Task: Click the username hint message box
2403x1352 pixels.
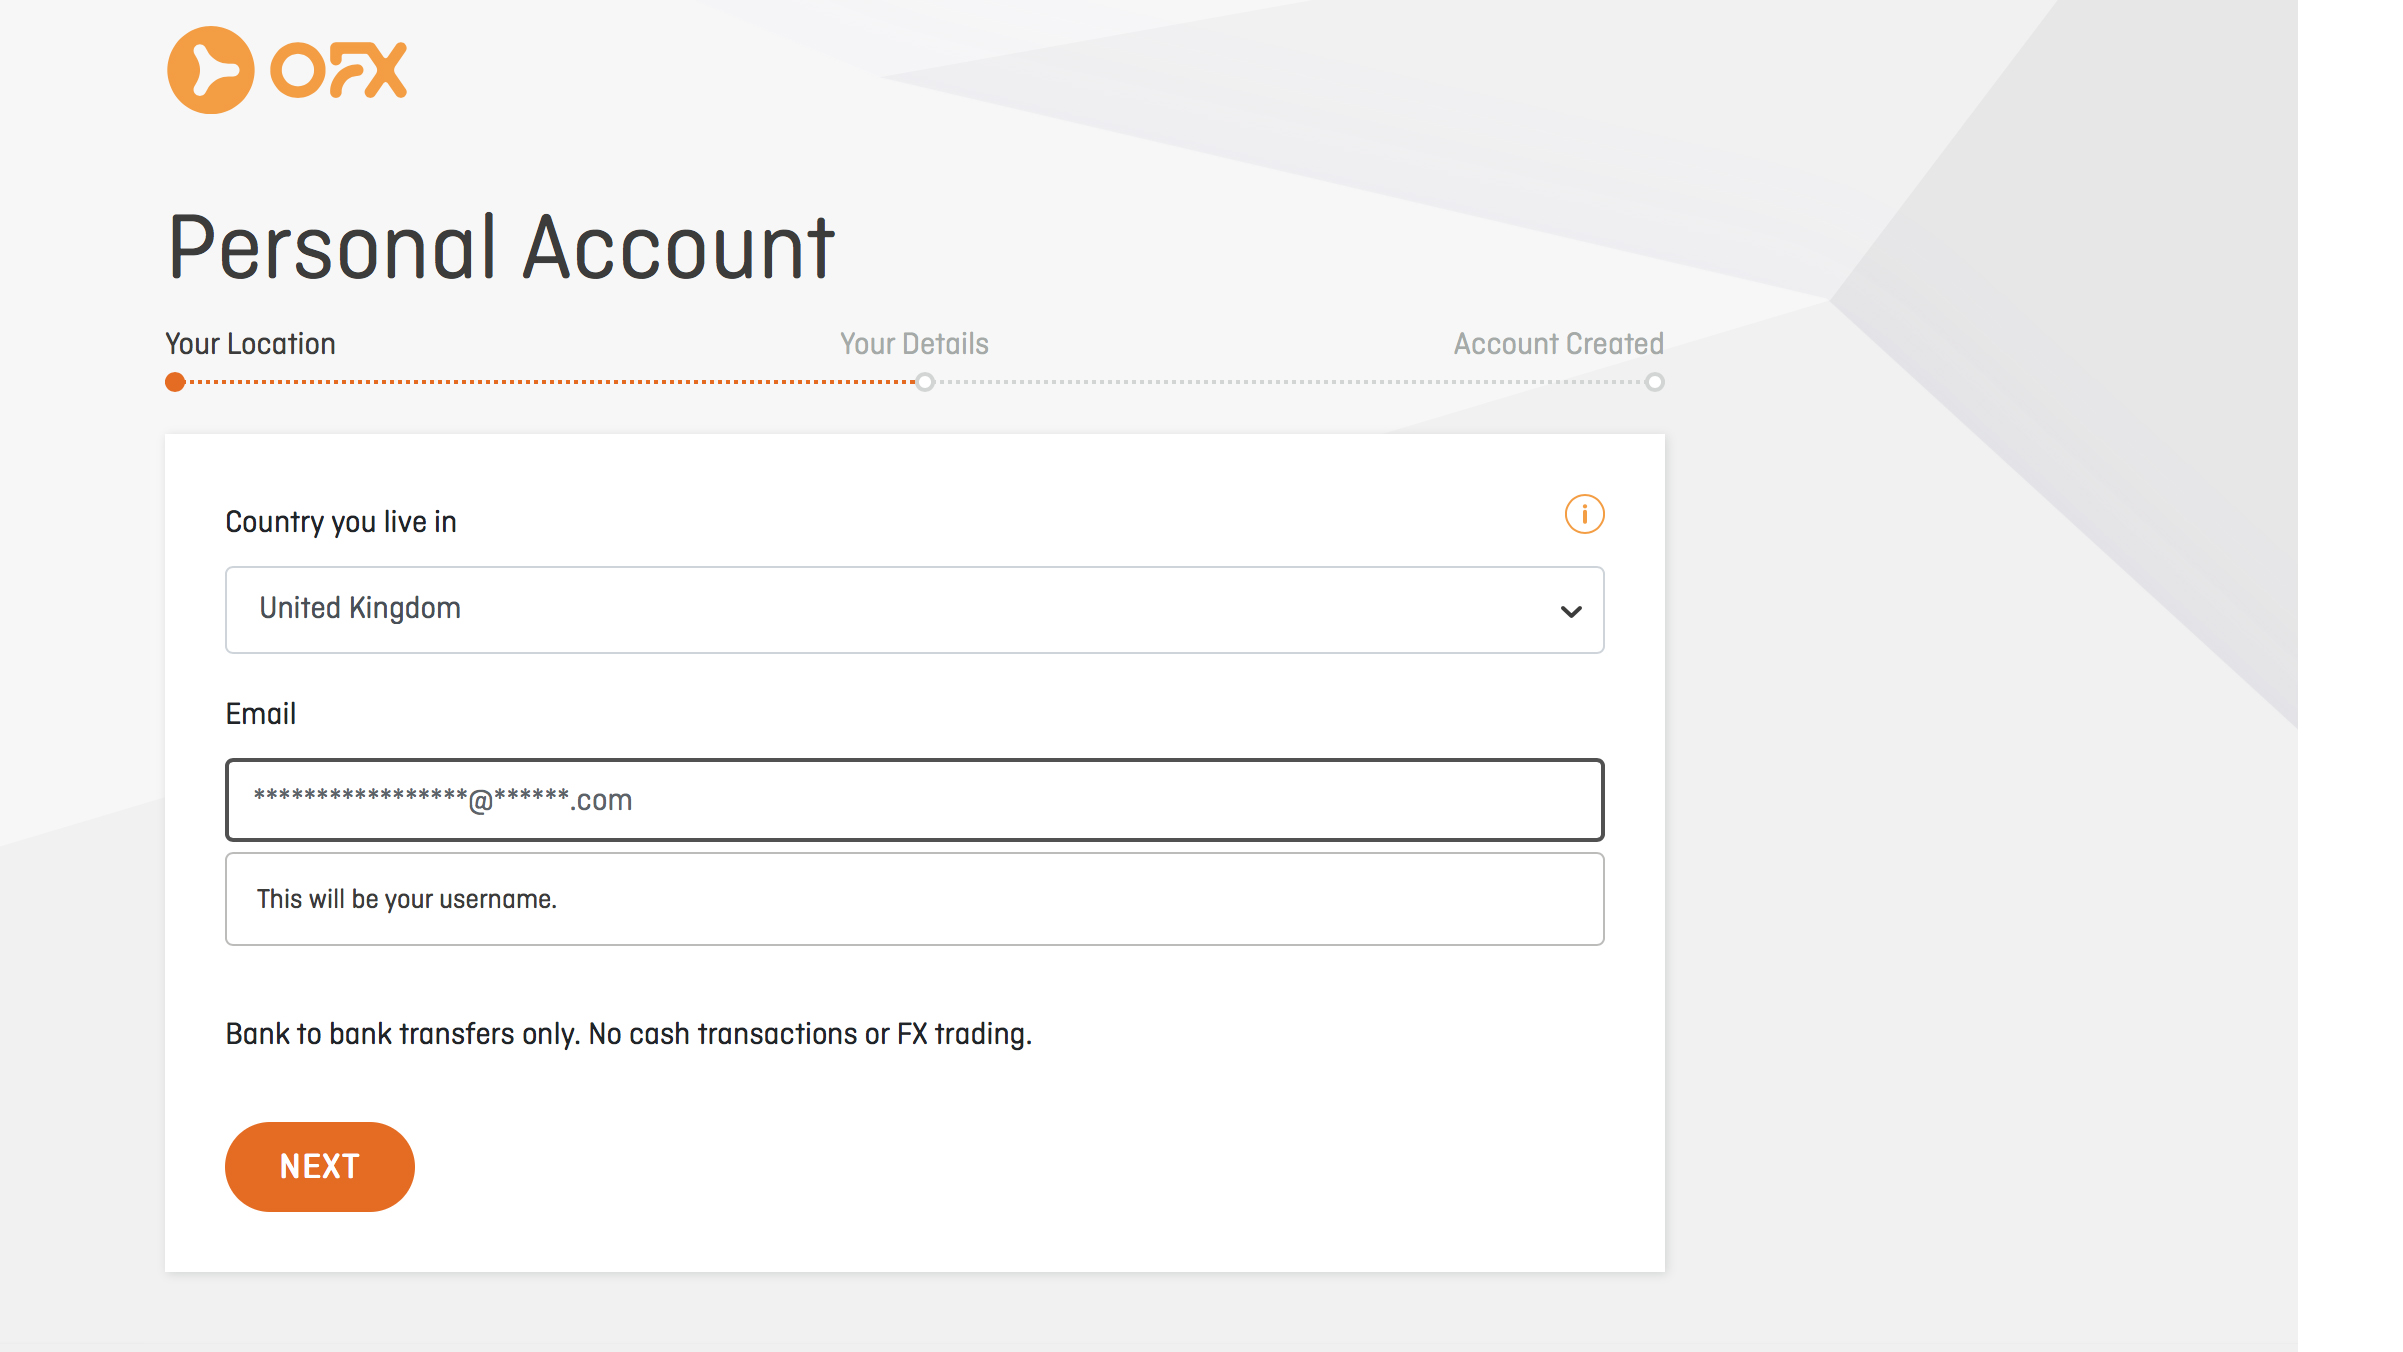Action: (x=913, y=899)
